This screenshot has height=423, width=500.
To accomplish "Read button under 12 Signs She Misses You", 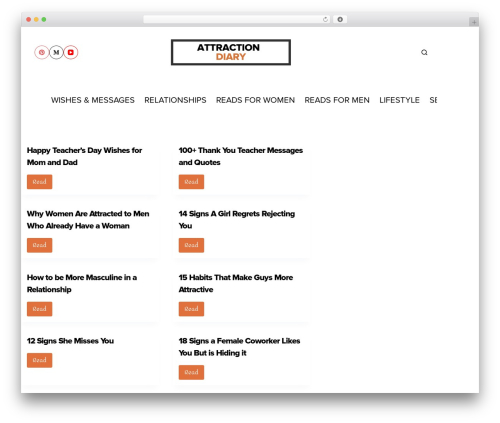I will pyautogui.click(x=40, y=360).
